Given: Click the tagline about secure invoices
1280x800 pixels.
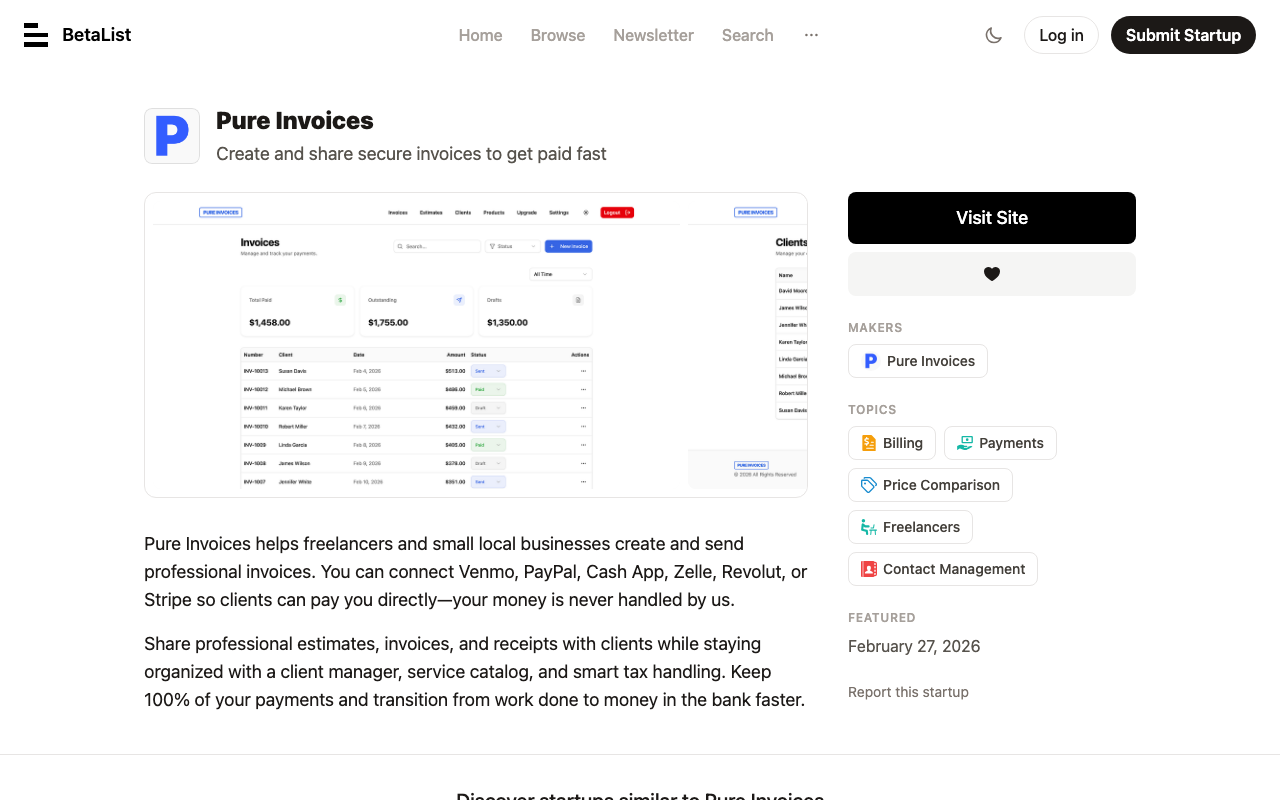Looking at the screenshot, I should click(411, 154).
